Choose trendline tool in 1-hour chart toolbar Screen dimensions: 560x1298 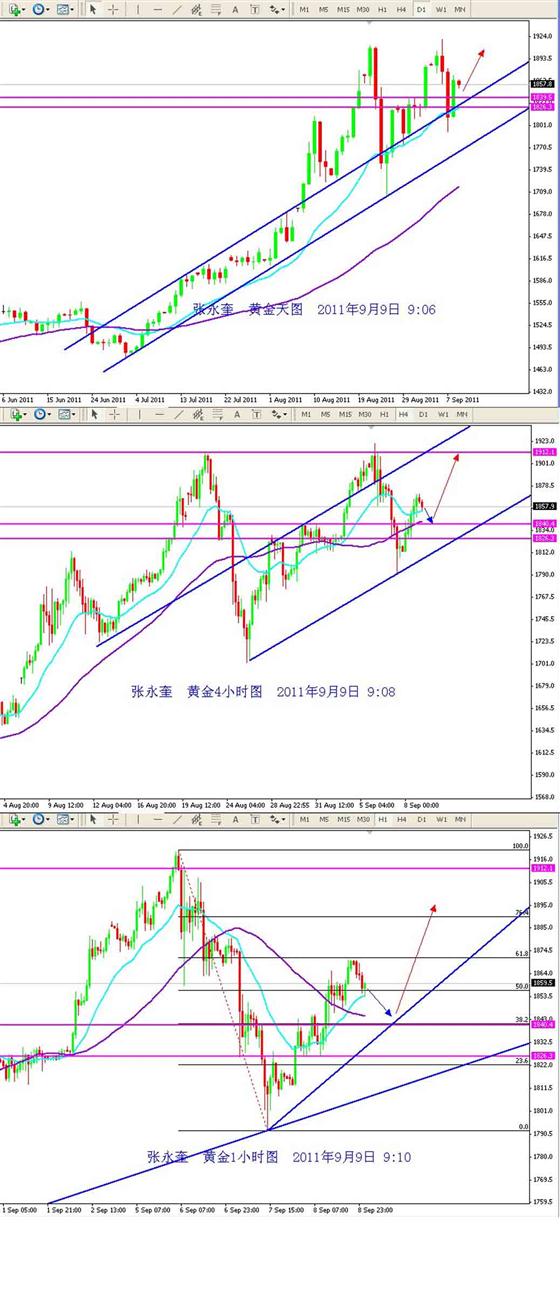tap(178, 819)
